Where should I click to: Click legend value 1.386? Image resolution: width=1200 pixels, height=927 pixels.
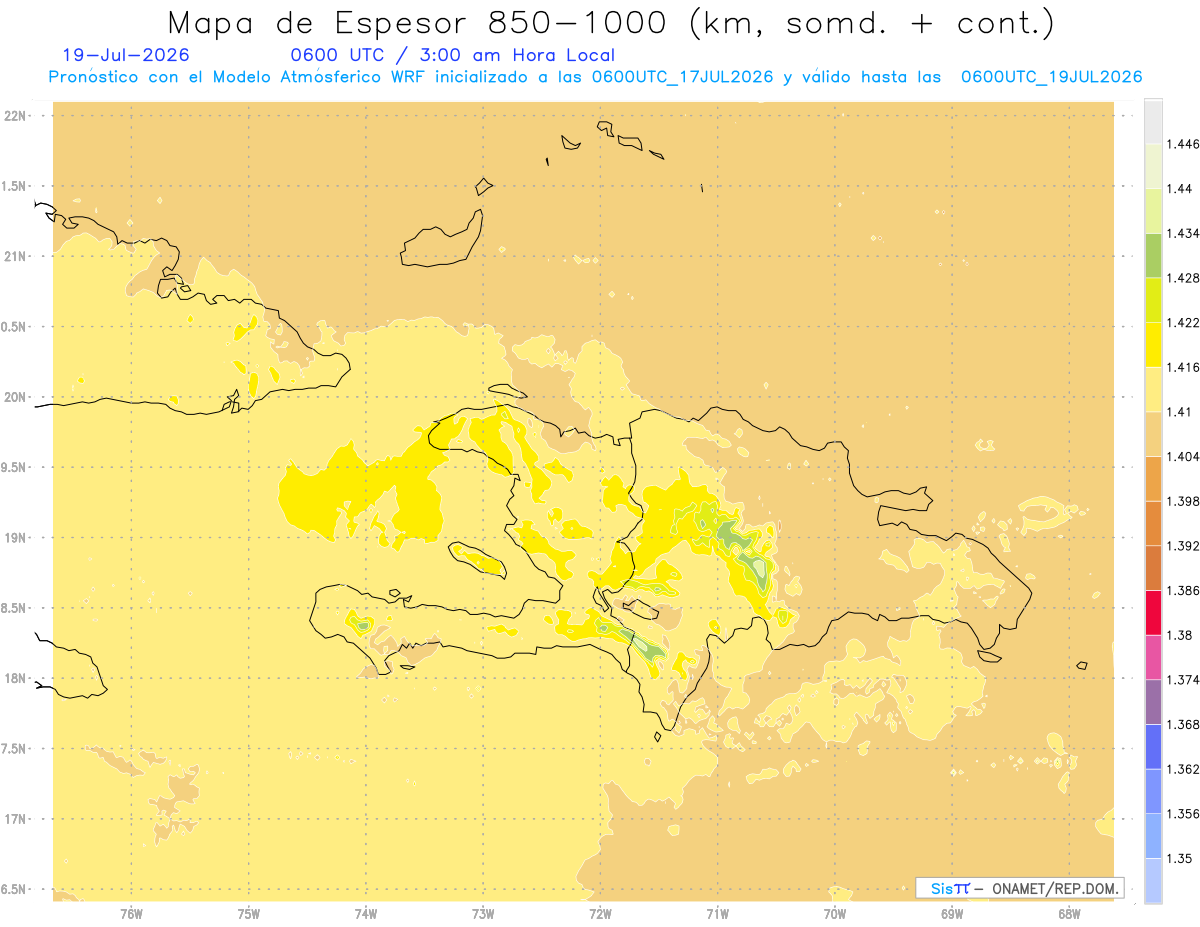pyautogui.click(x=1182, y=590)
